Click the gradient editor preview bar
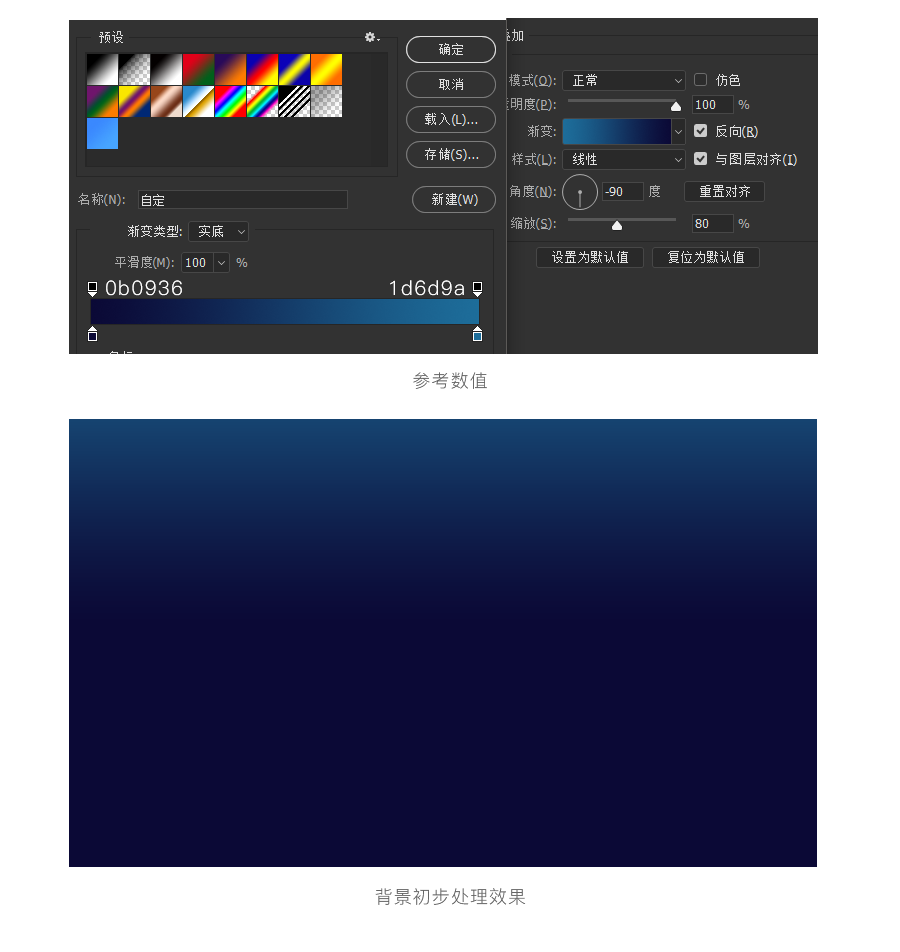The height and width of the screenshot is (952, 900). [285, 311]
